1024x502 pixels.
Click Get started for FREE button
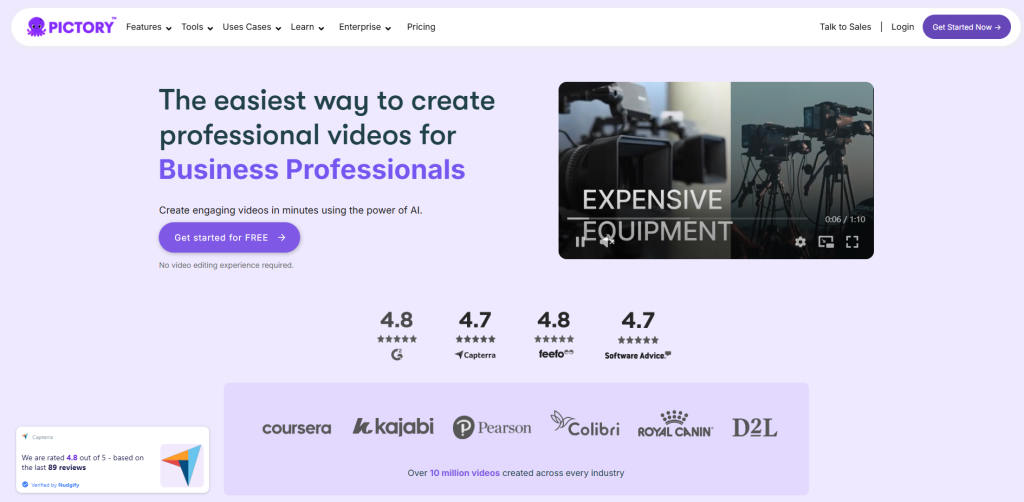point(229,238)
